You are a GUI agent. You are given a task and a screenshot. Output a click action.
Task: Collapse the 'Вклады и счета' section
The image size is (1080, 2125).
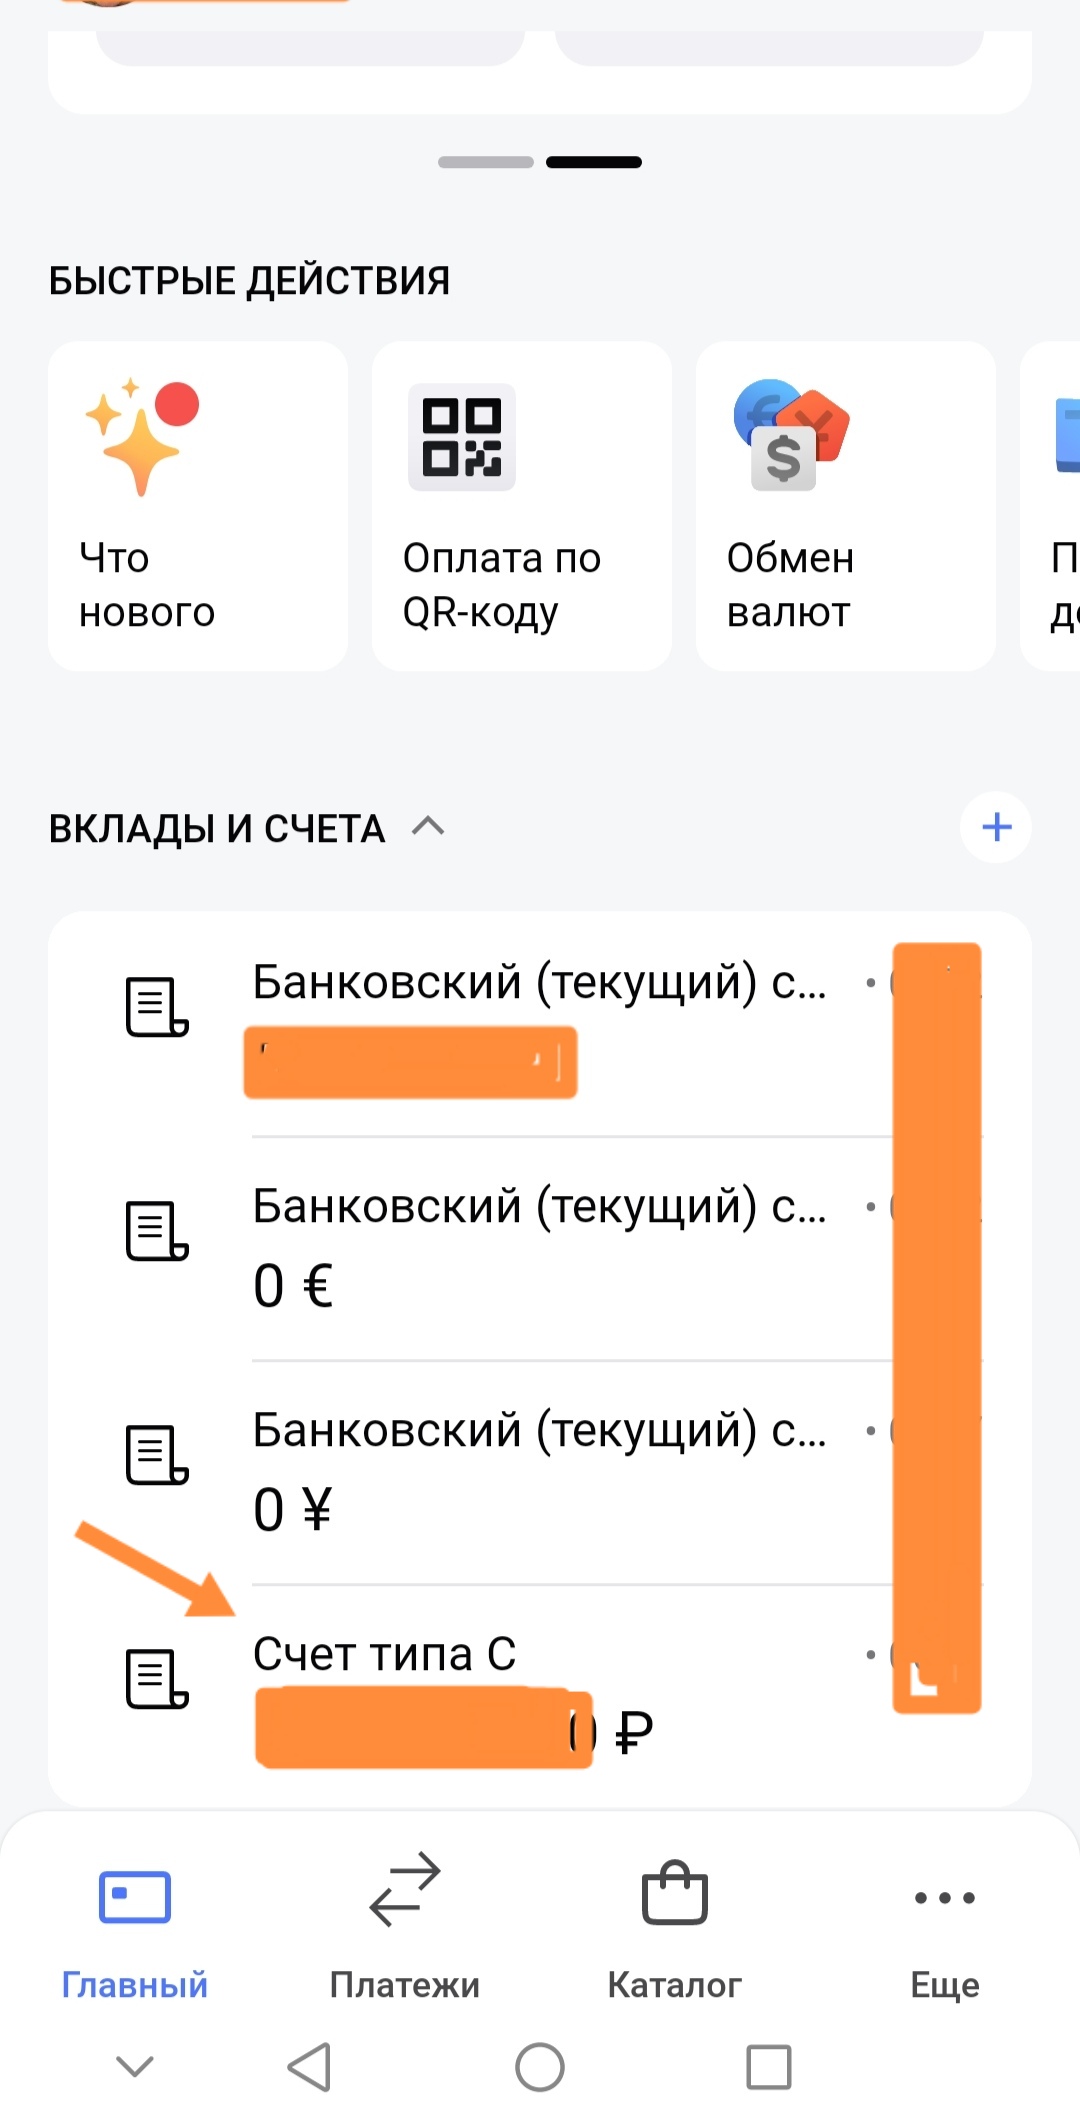[x=428, y=827]
